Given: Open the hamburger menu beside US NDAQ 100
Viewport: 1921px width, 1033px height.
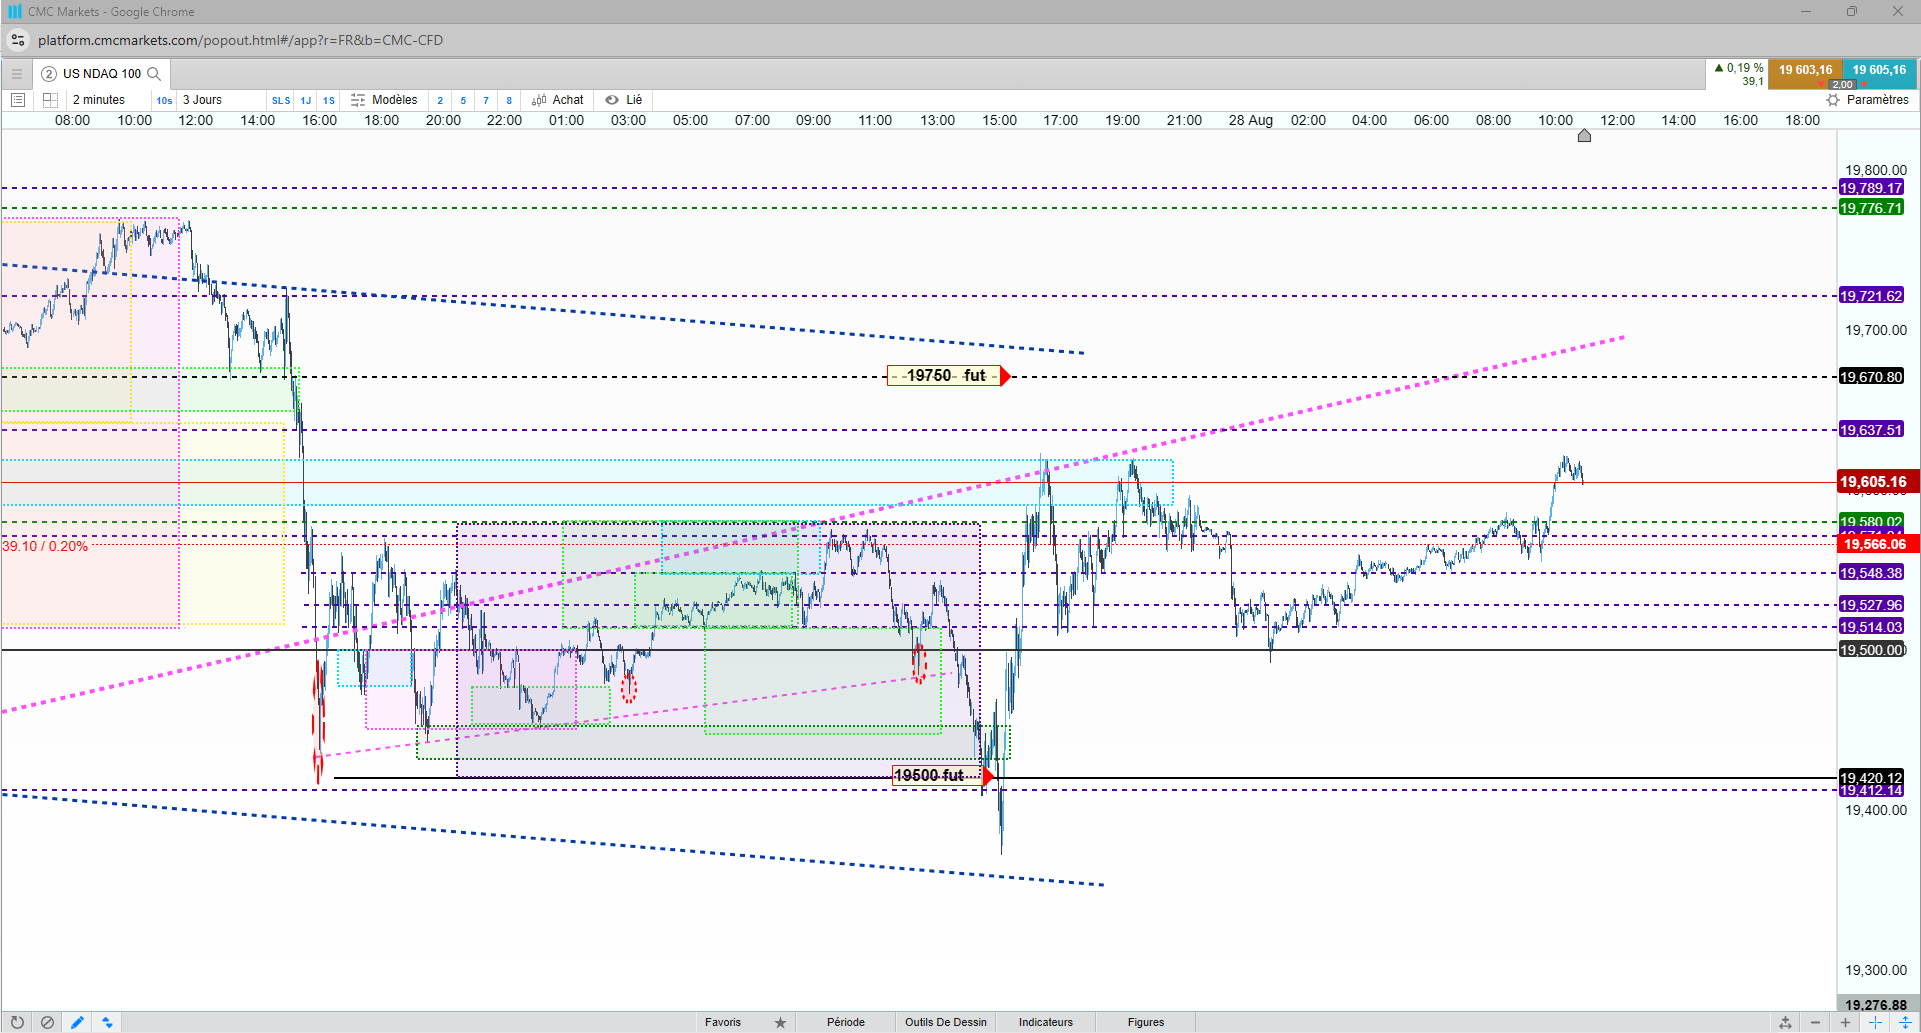Looking at the screenshot, I should [x=16, y=74].
